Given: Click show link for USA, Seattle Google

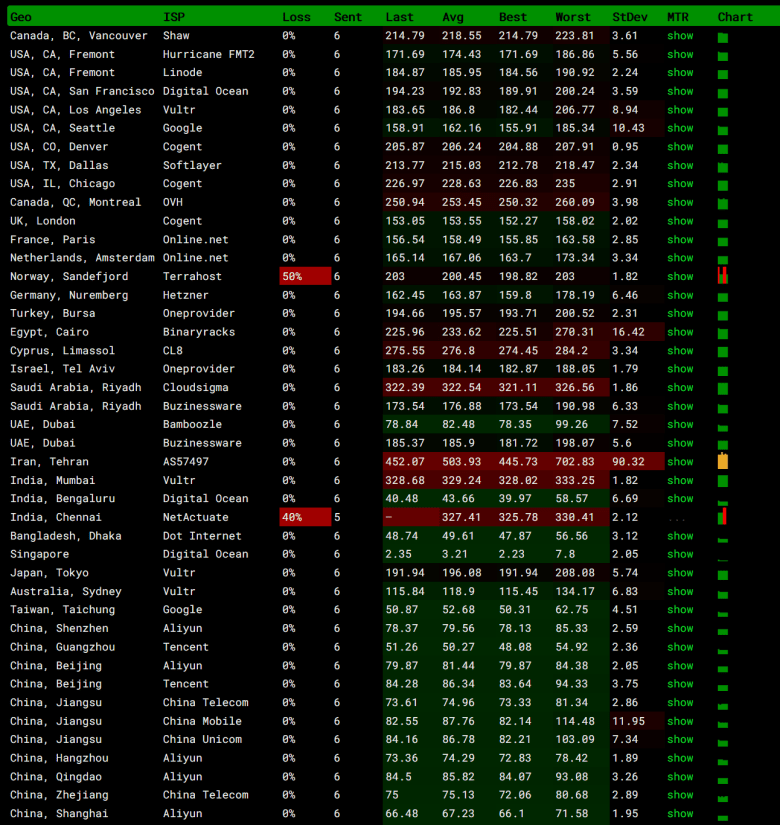Looking at the screenshot, I should click(680, 128).
